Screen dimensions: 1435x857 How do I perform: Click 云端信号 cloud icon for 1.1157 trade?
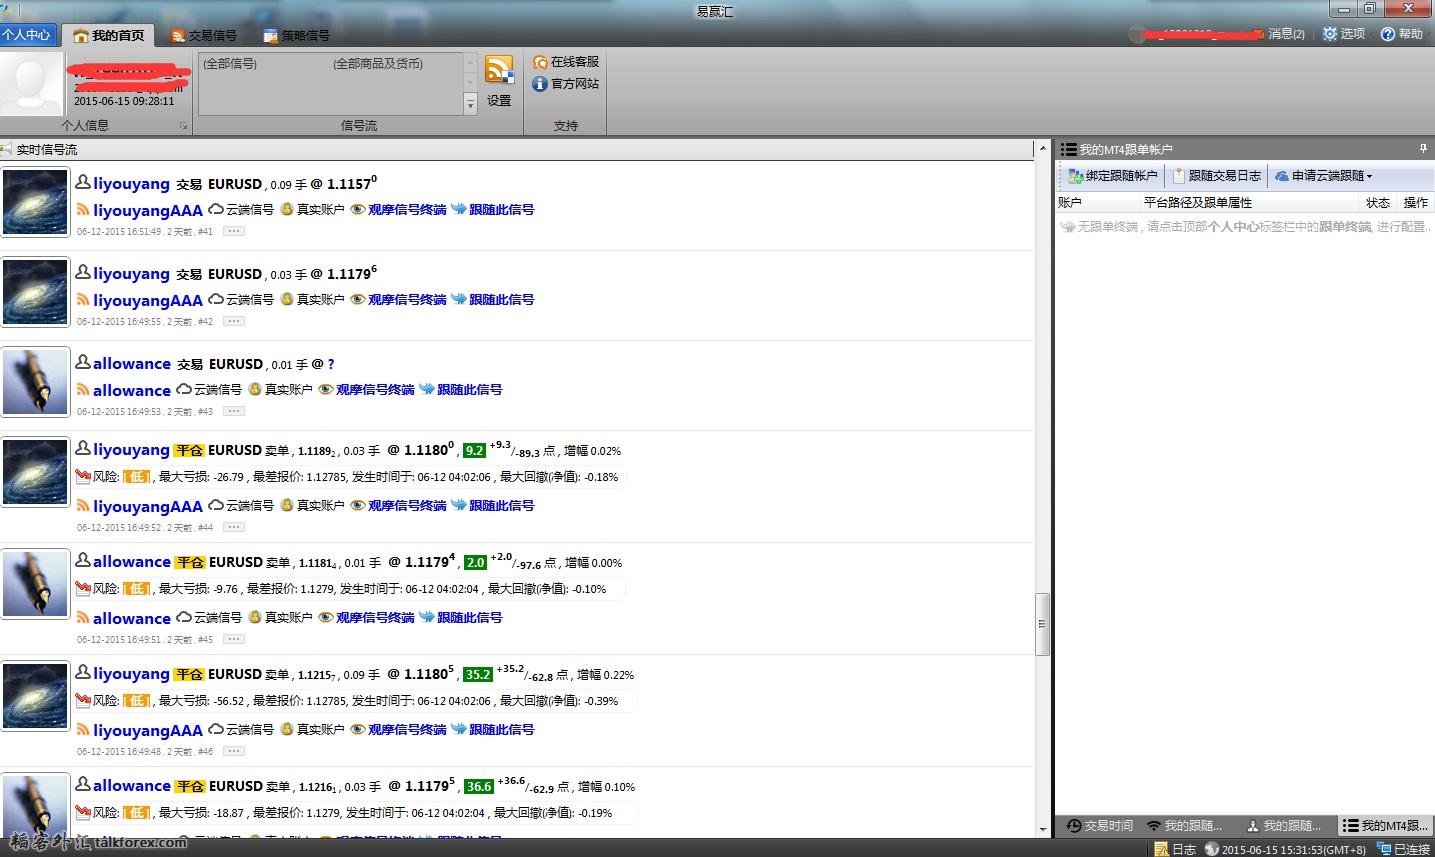click(216, 210)
